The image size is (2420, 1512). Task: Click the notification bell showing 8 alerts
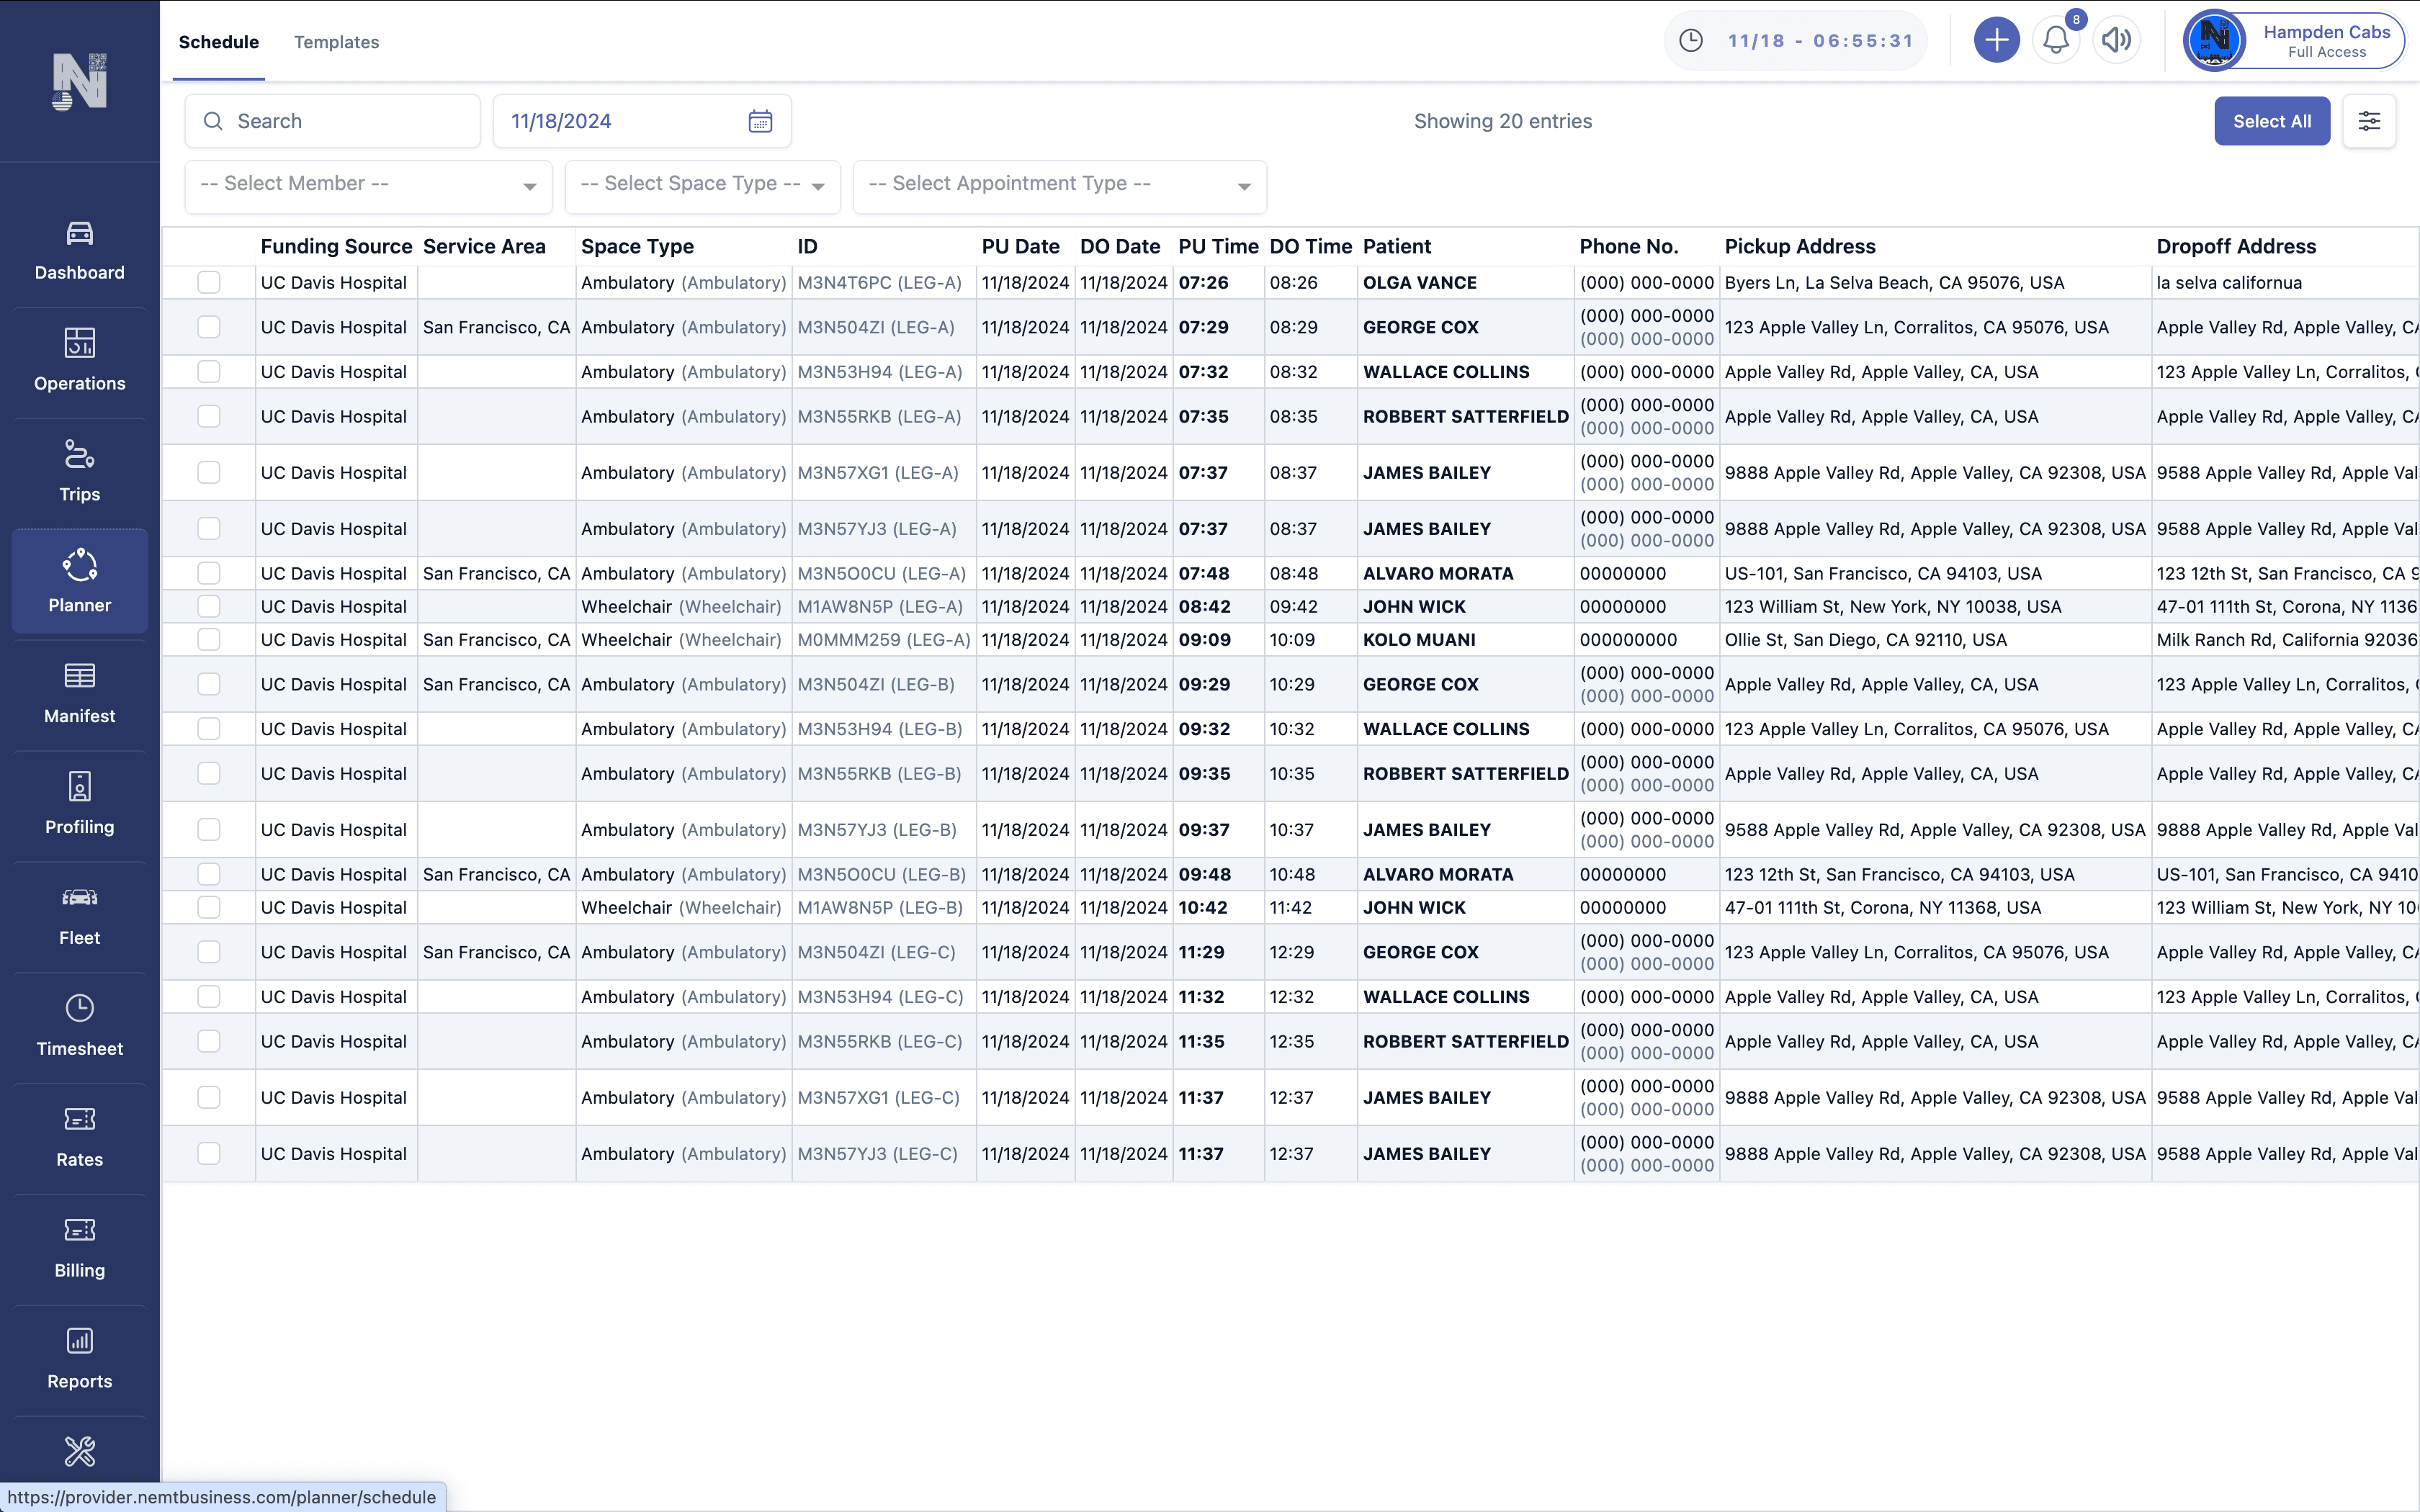[x=2056, y=40]
